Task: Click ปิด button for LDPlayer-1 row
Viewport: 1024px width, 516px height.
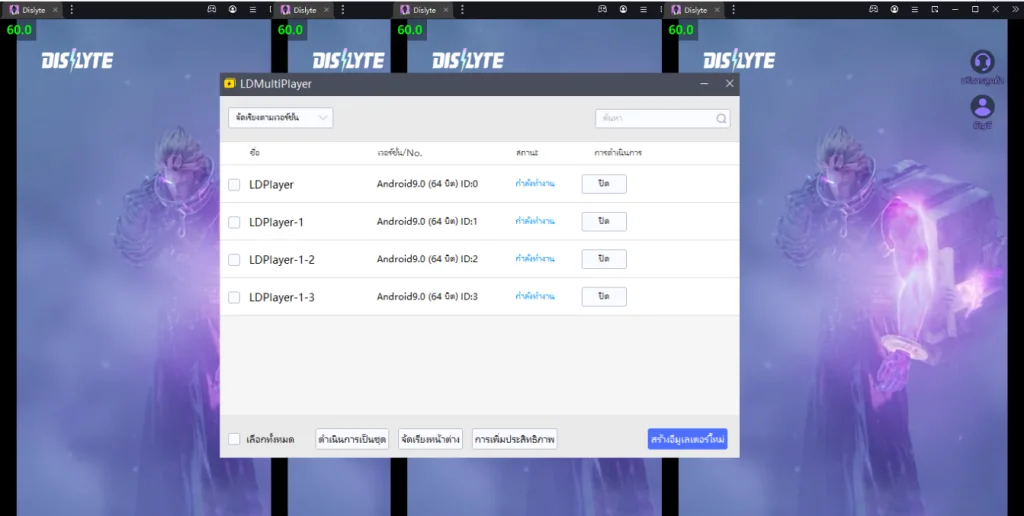Action: [x=604, y=221]
